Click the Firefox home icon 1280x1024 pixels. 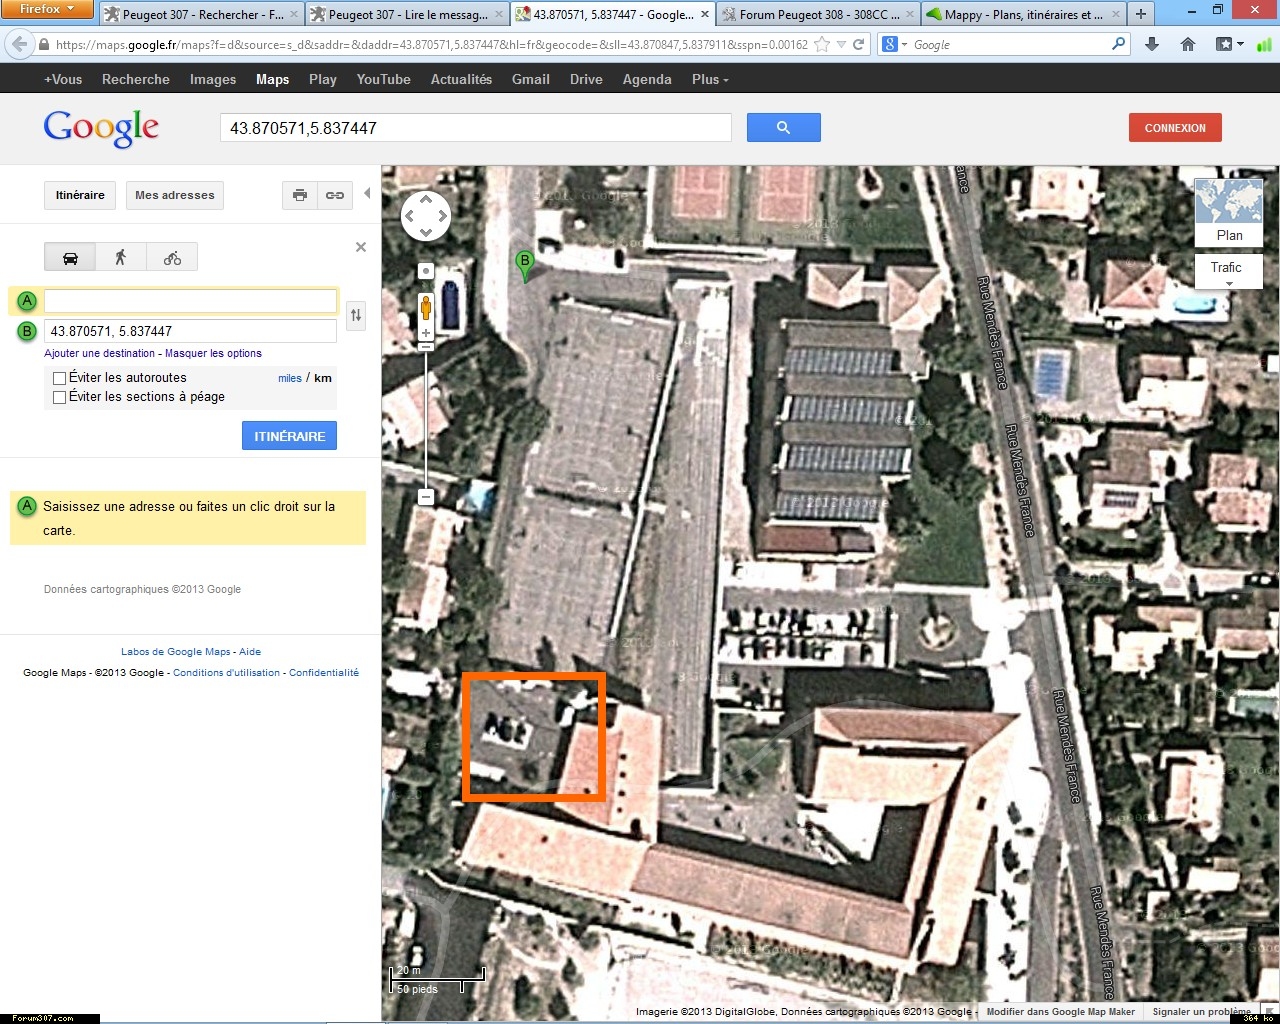pyautogui.click(x=1187, y=44)
